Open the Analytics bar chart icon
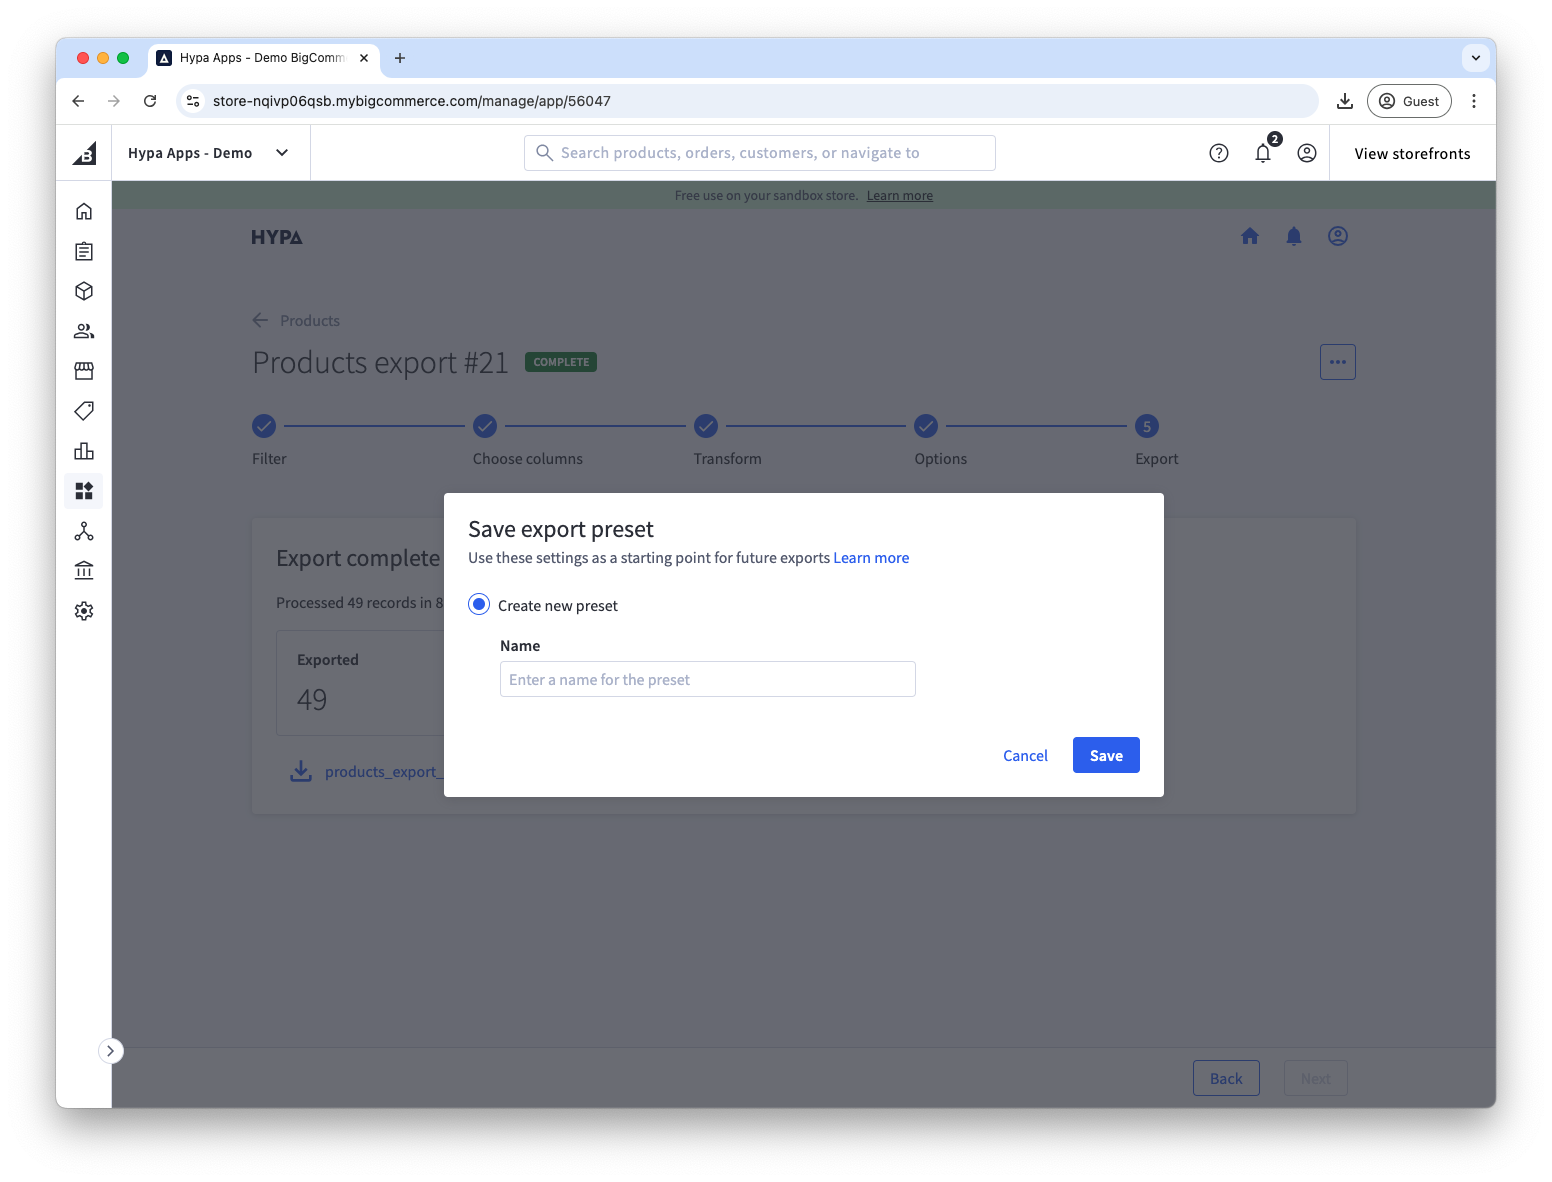The image size is (1552, 1182). pos(84,451)
